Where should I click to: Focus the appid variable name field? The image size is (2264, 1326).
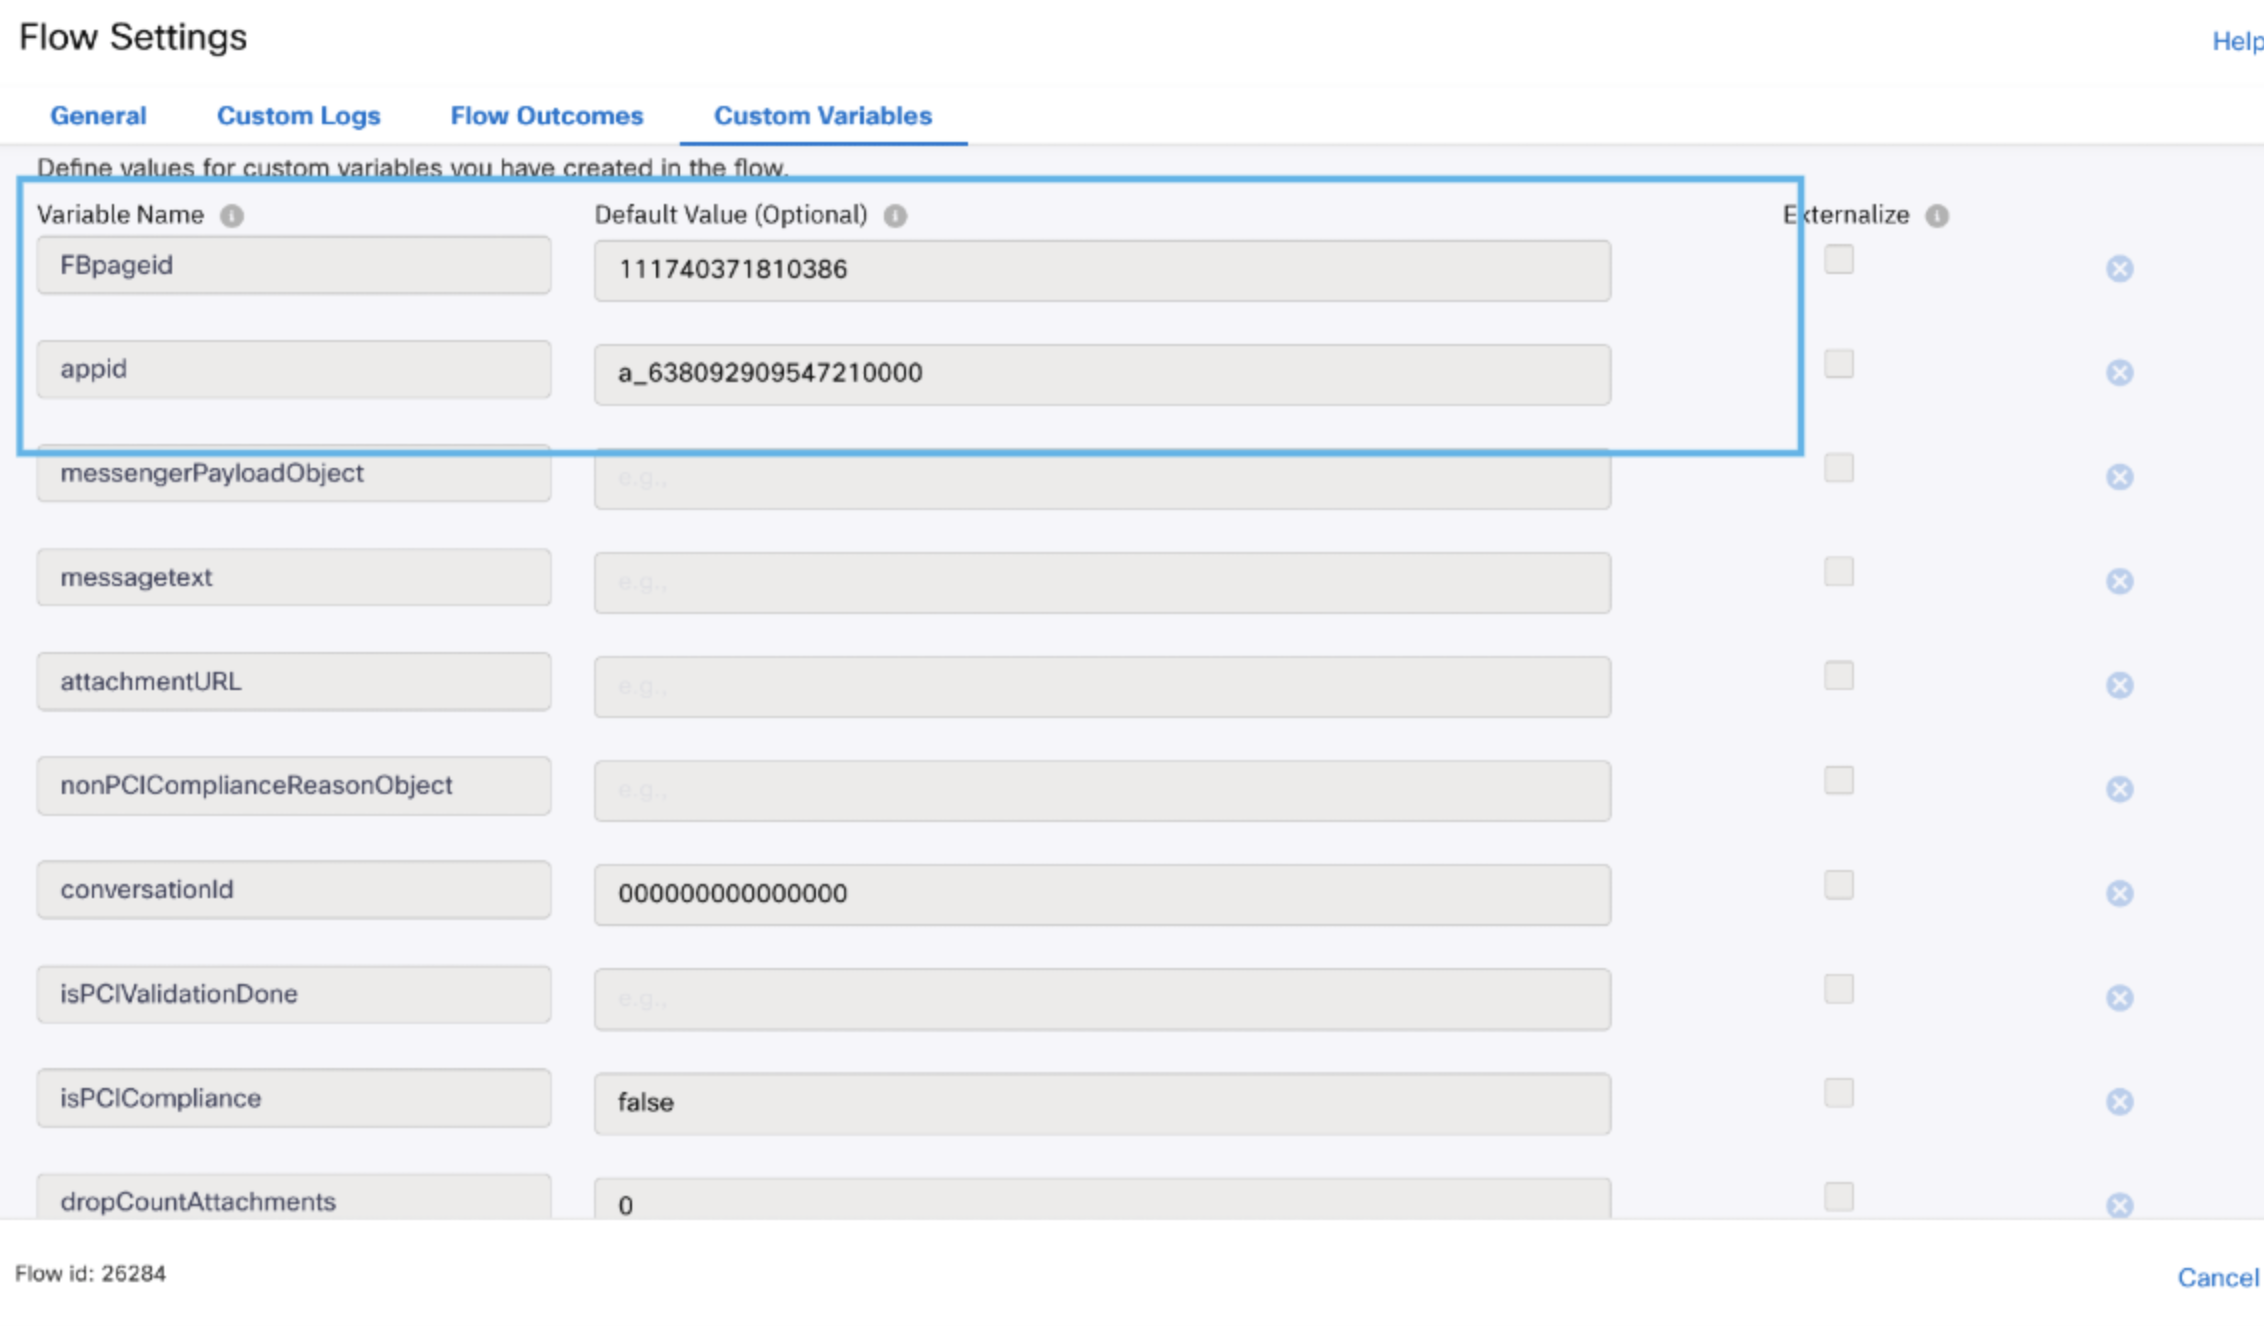(x=294, y=369)
